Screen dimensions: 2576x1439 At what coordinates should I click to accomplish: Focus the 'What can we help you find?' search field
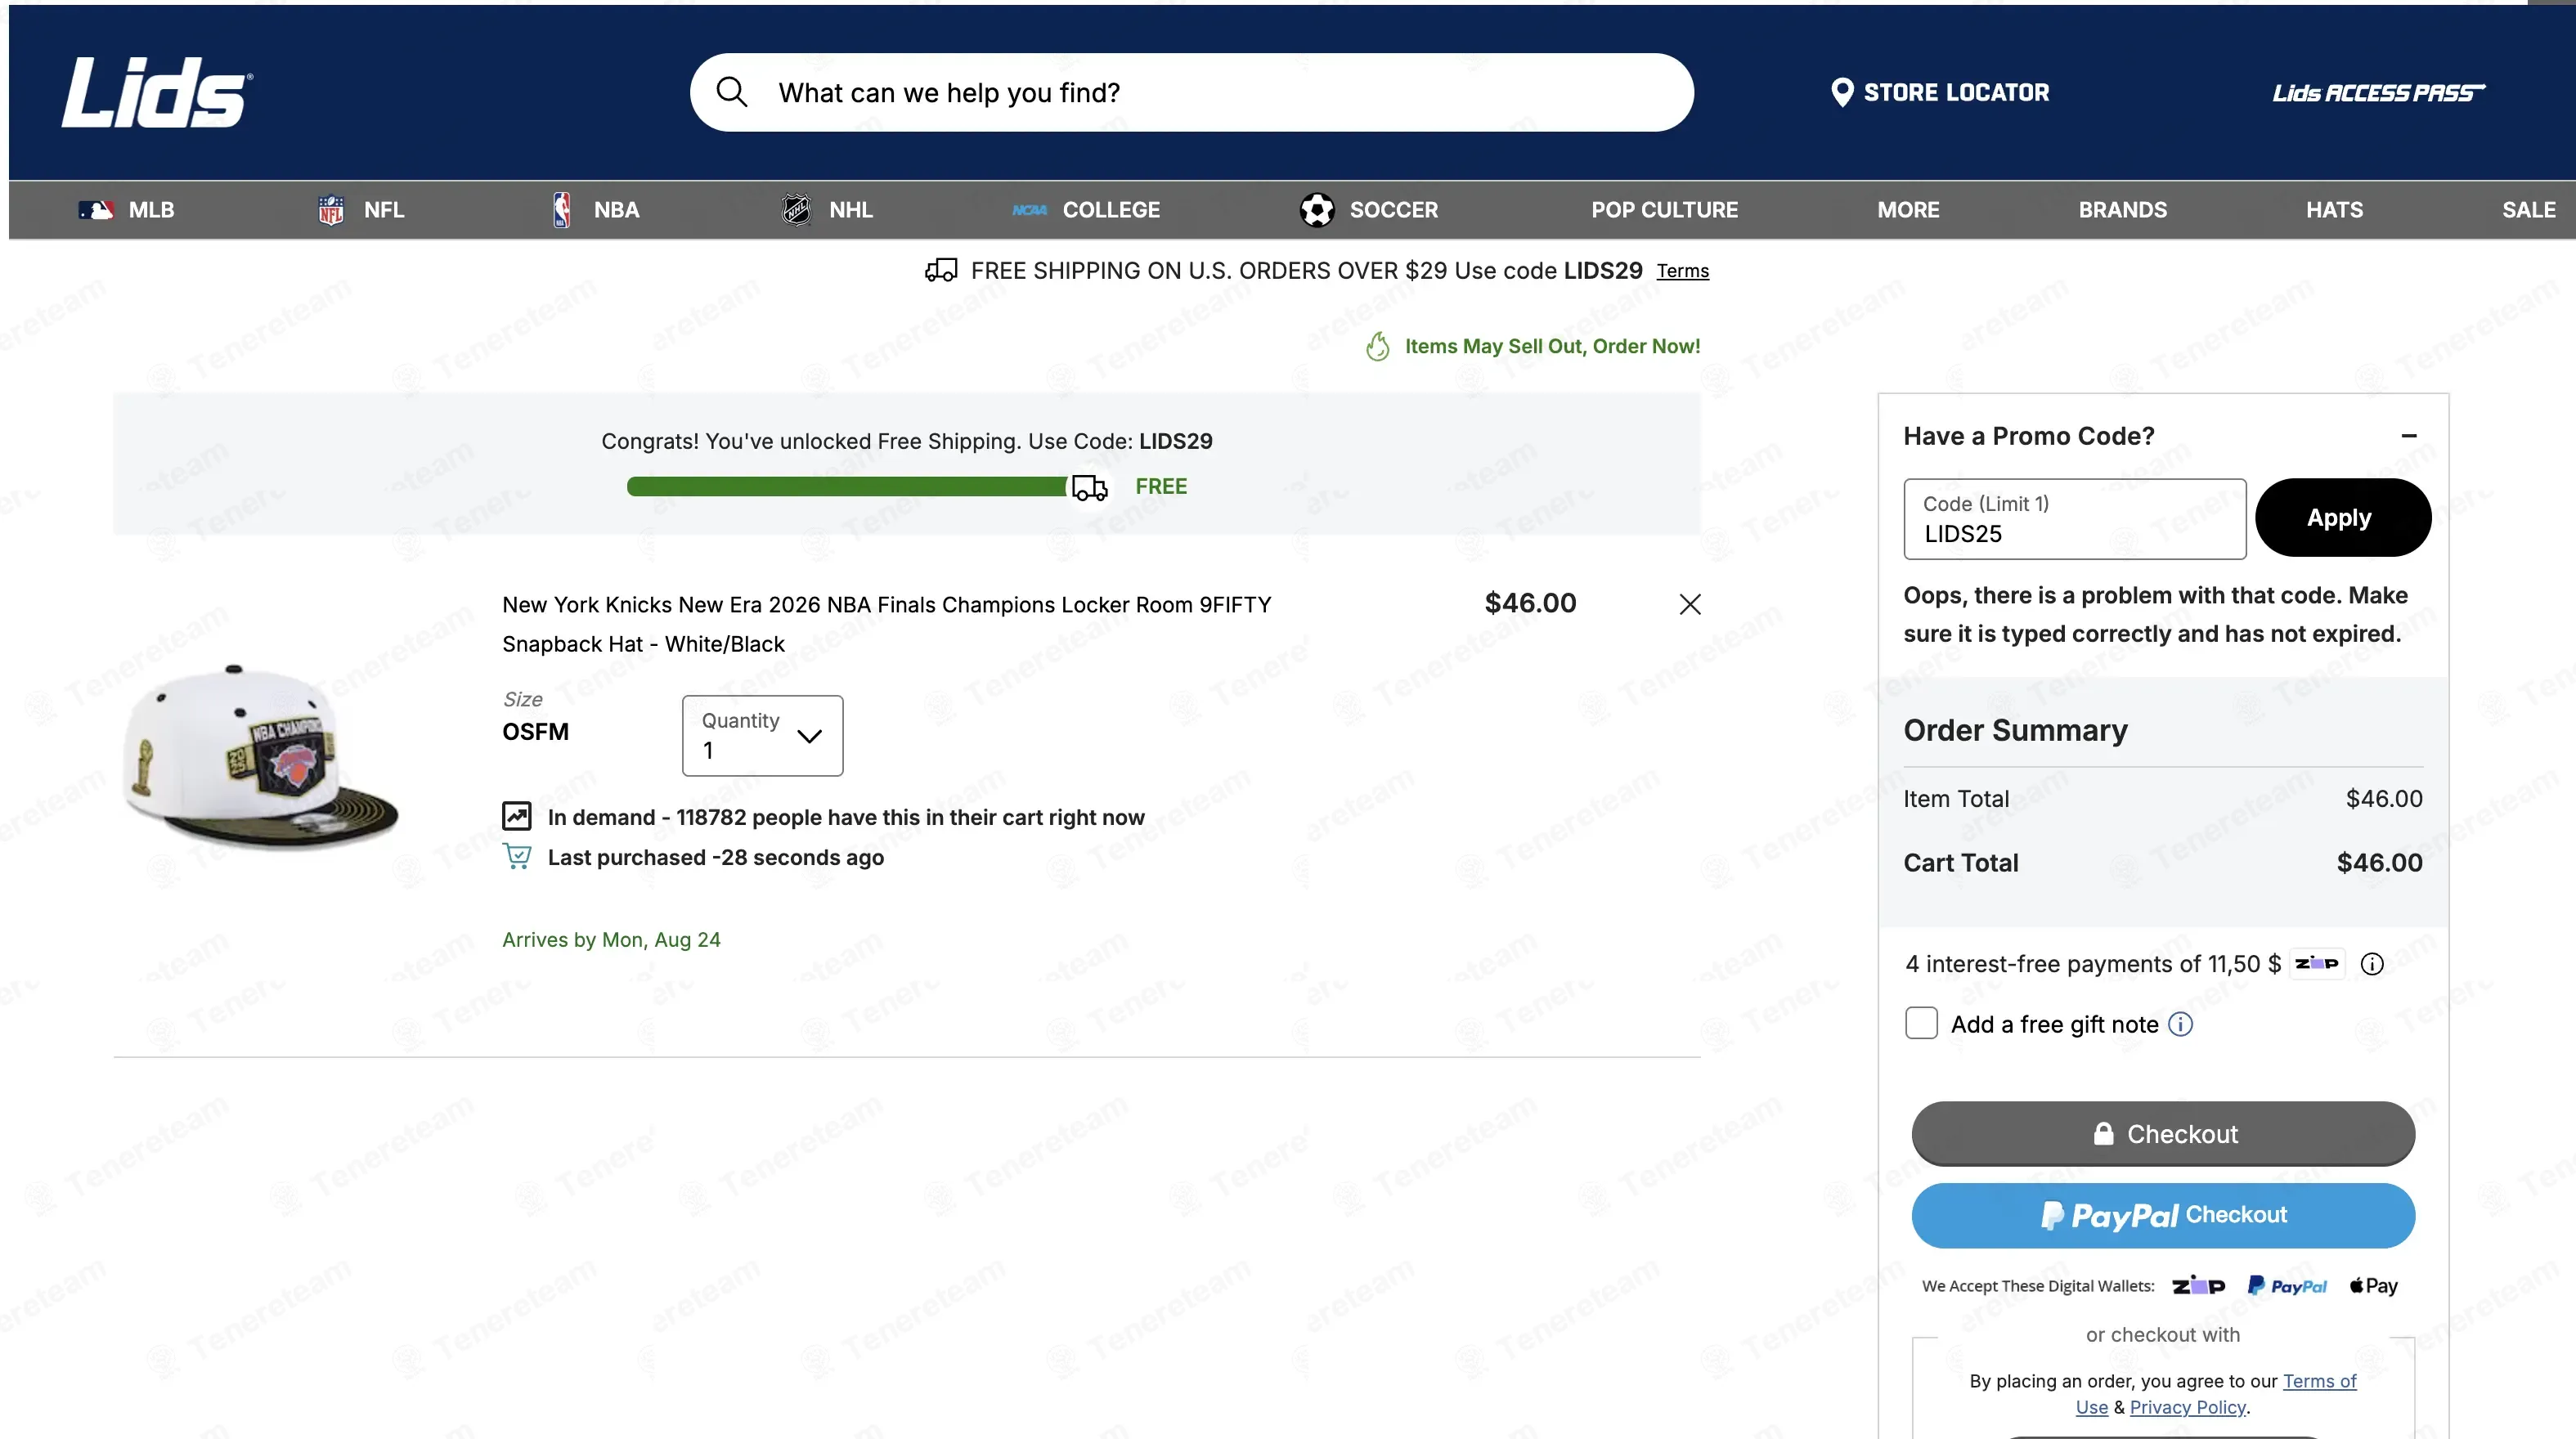coord(1191,92)
